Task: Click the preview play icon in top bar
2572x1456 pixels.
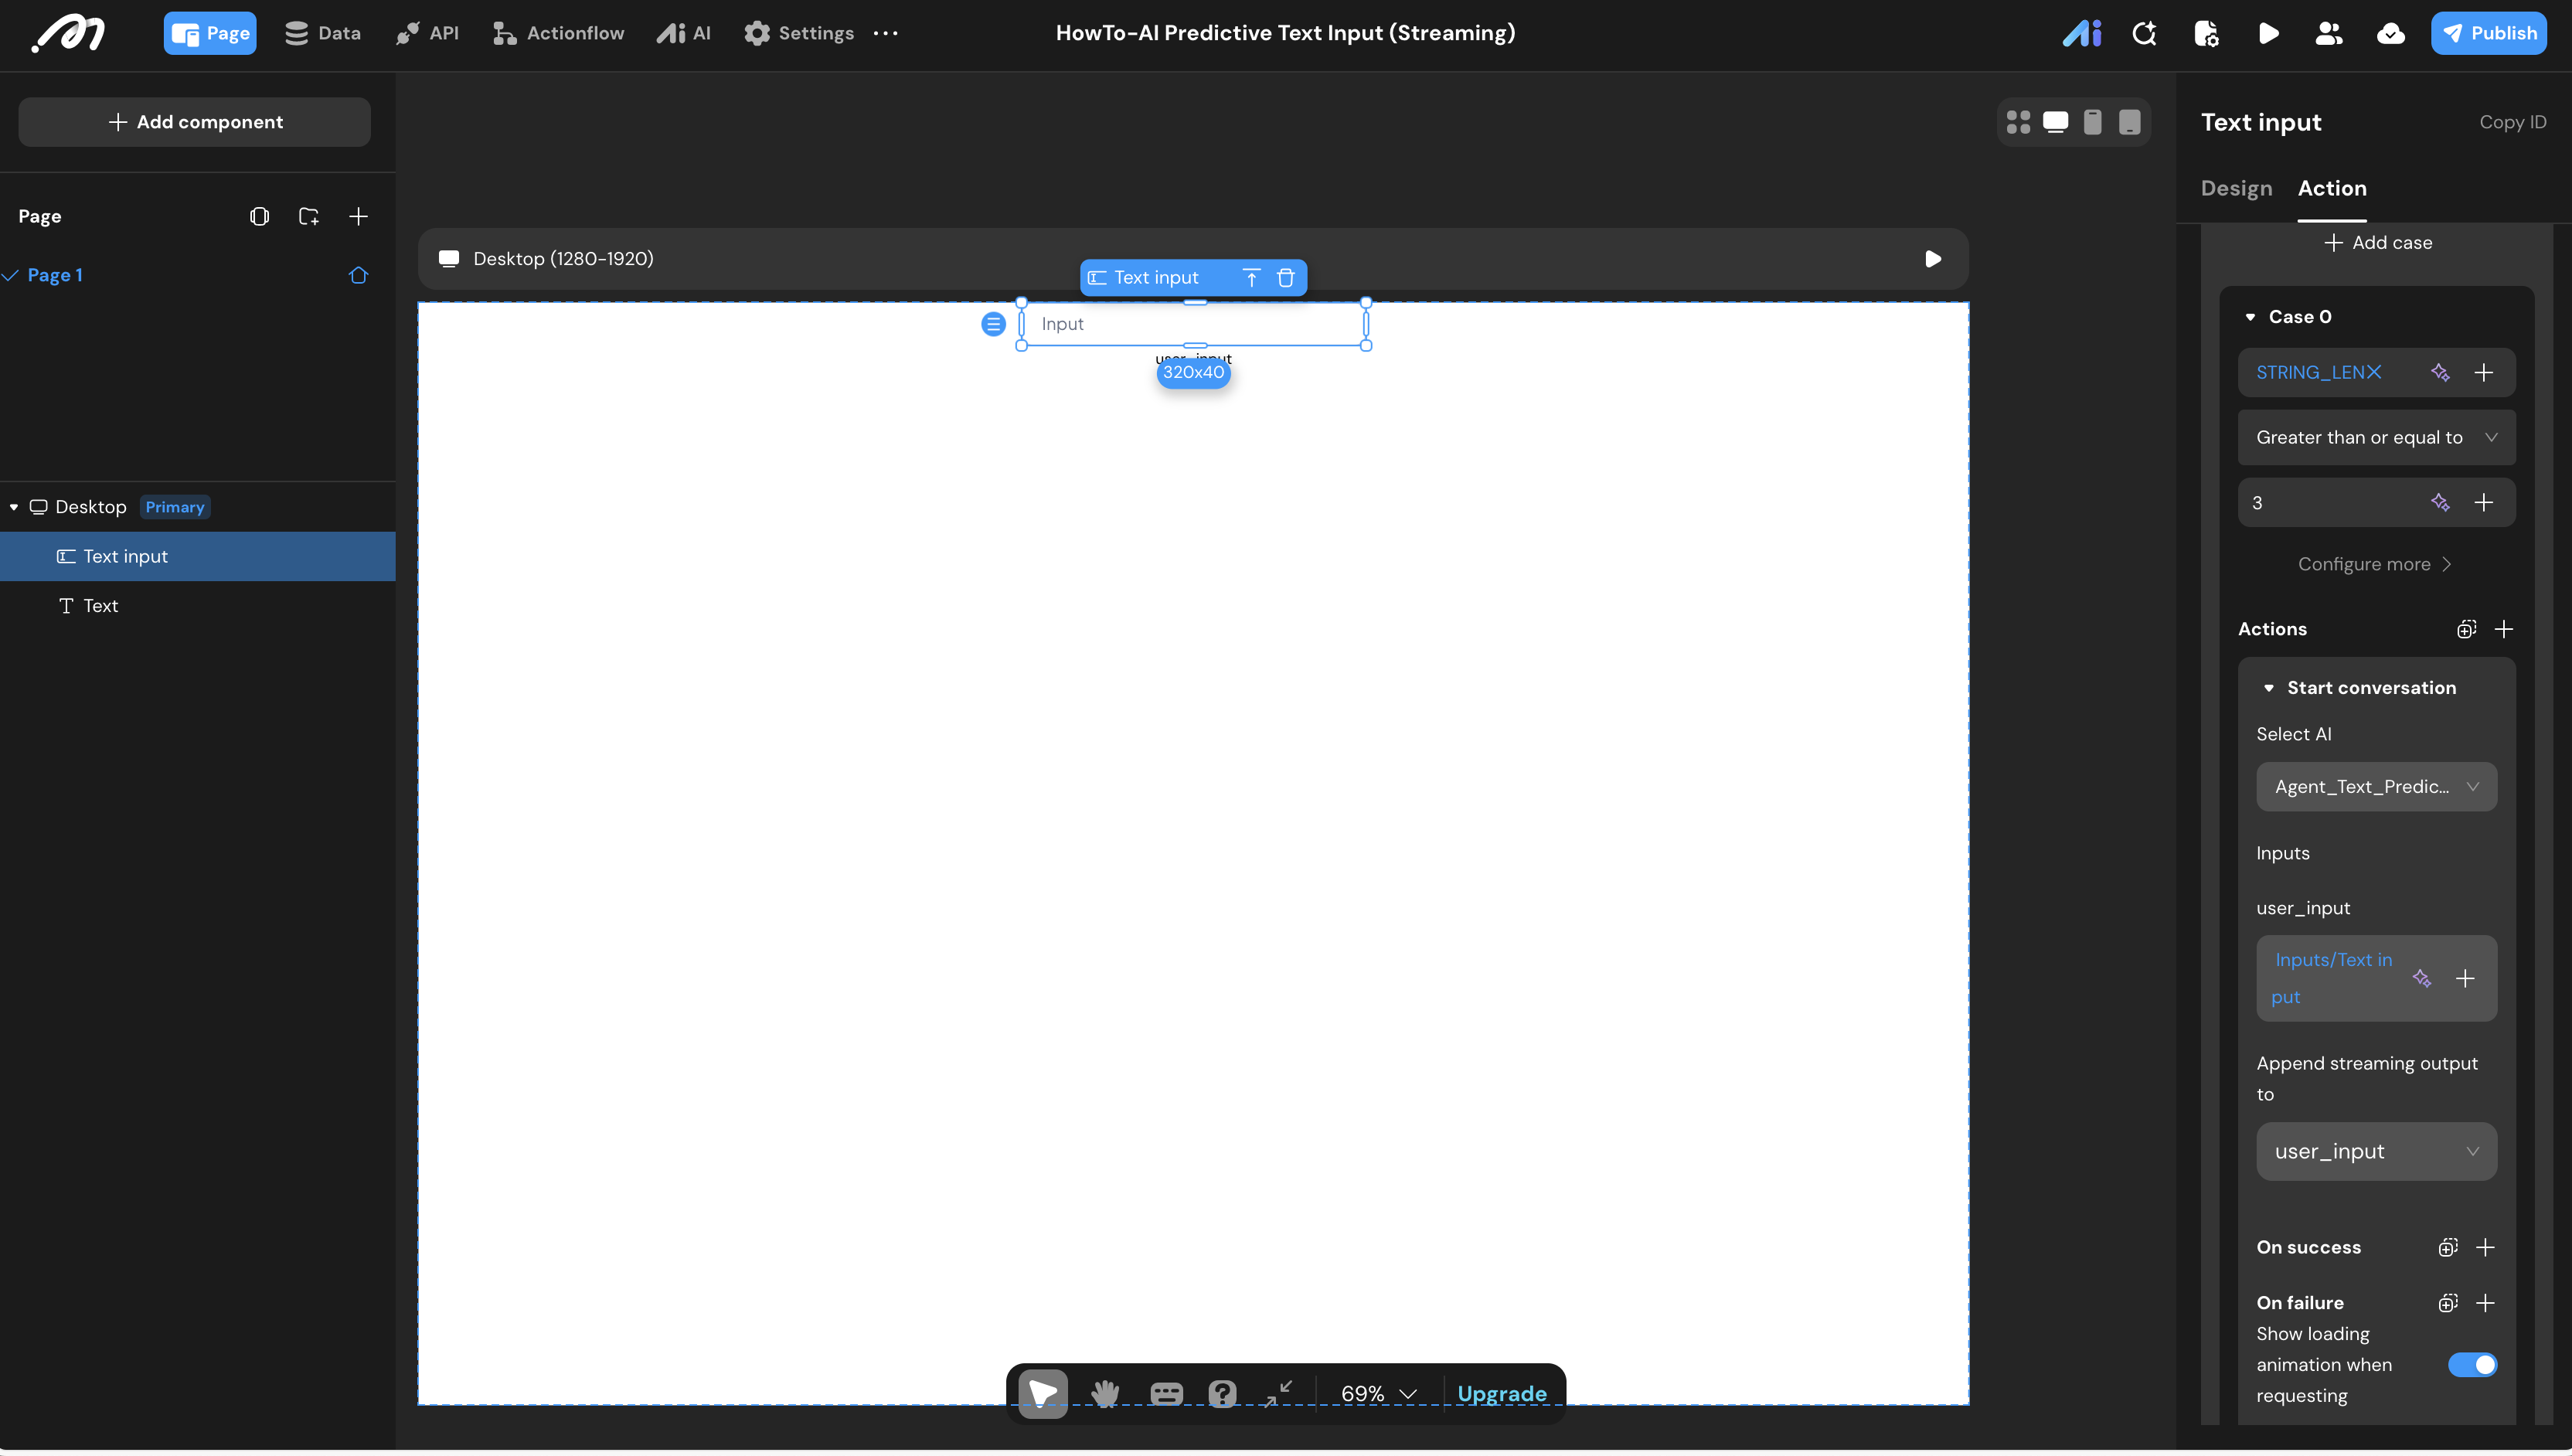Action: tap(2268, 33)
